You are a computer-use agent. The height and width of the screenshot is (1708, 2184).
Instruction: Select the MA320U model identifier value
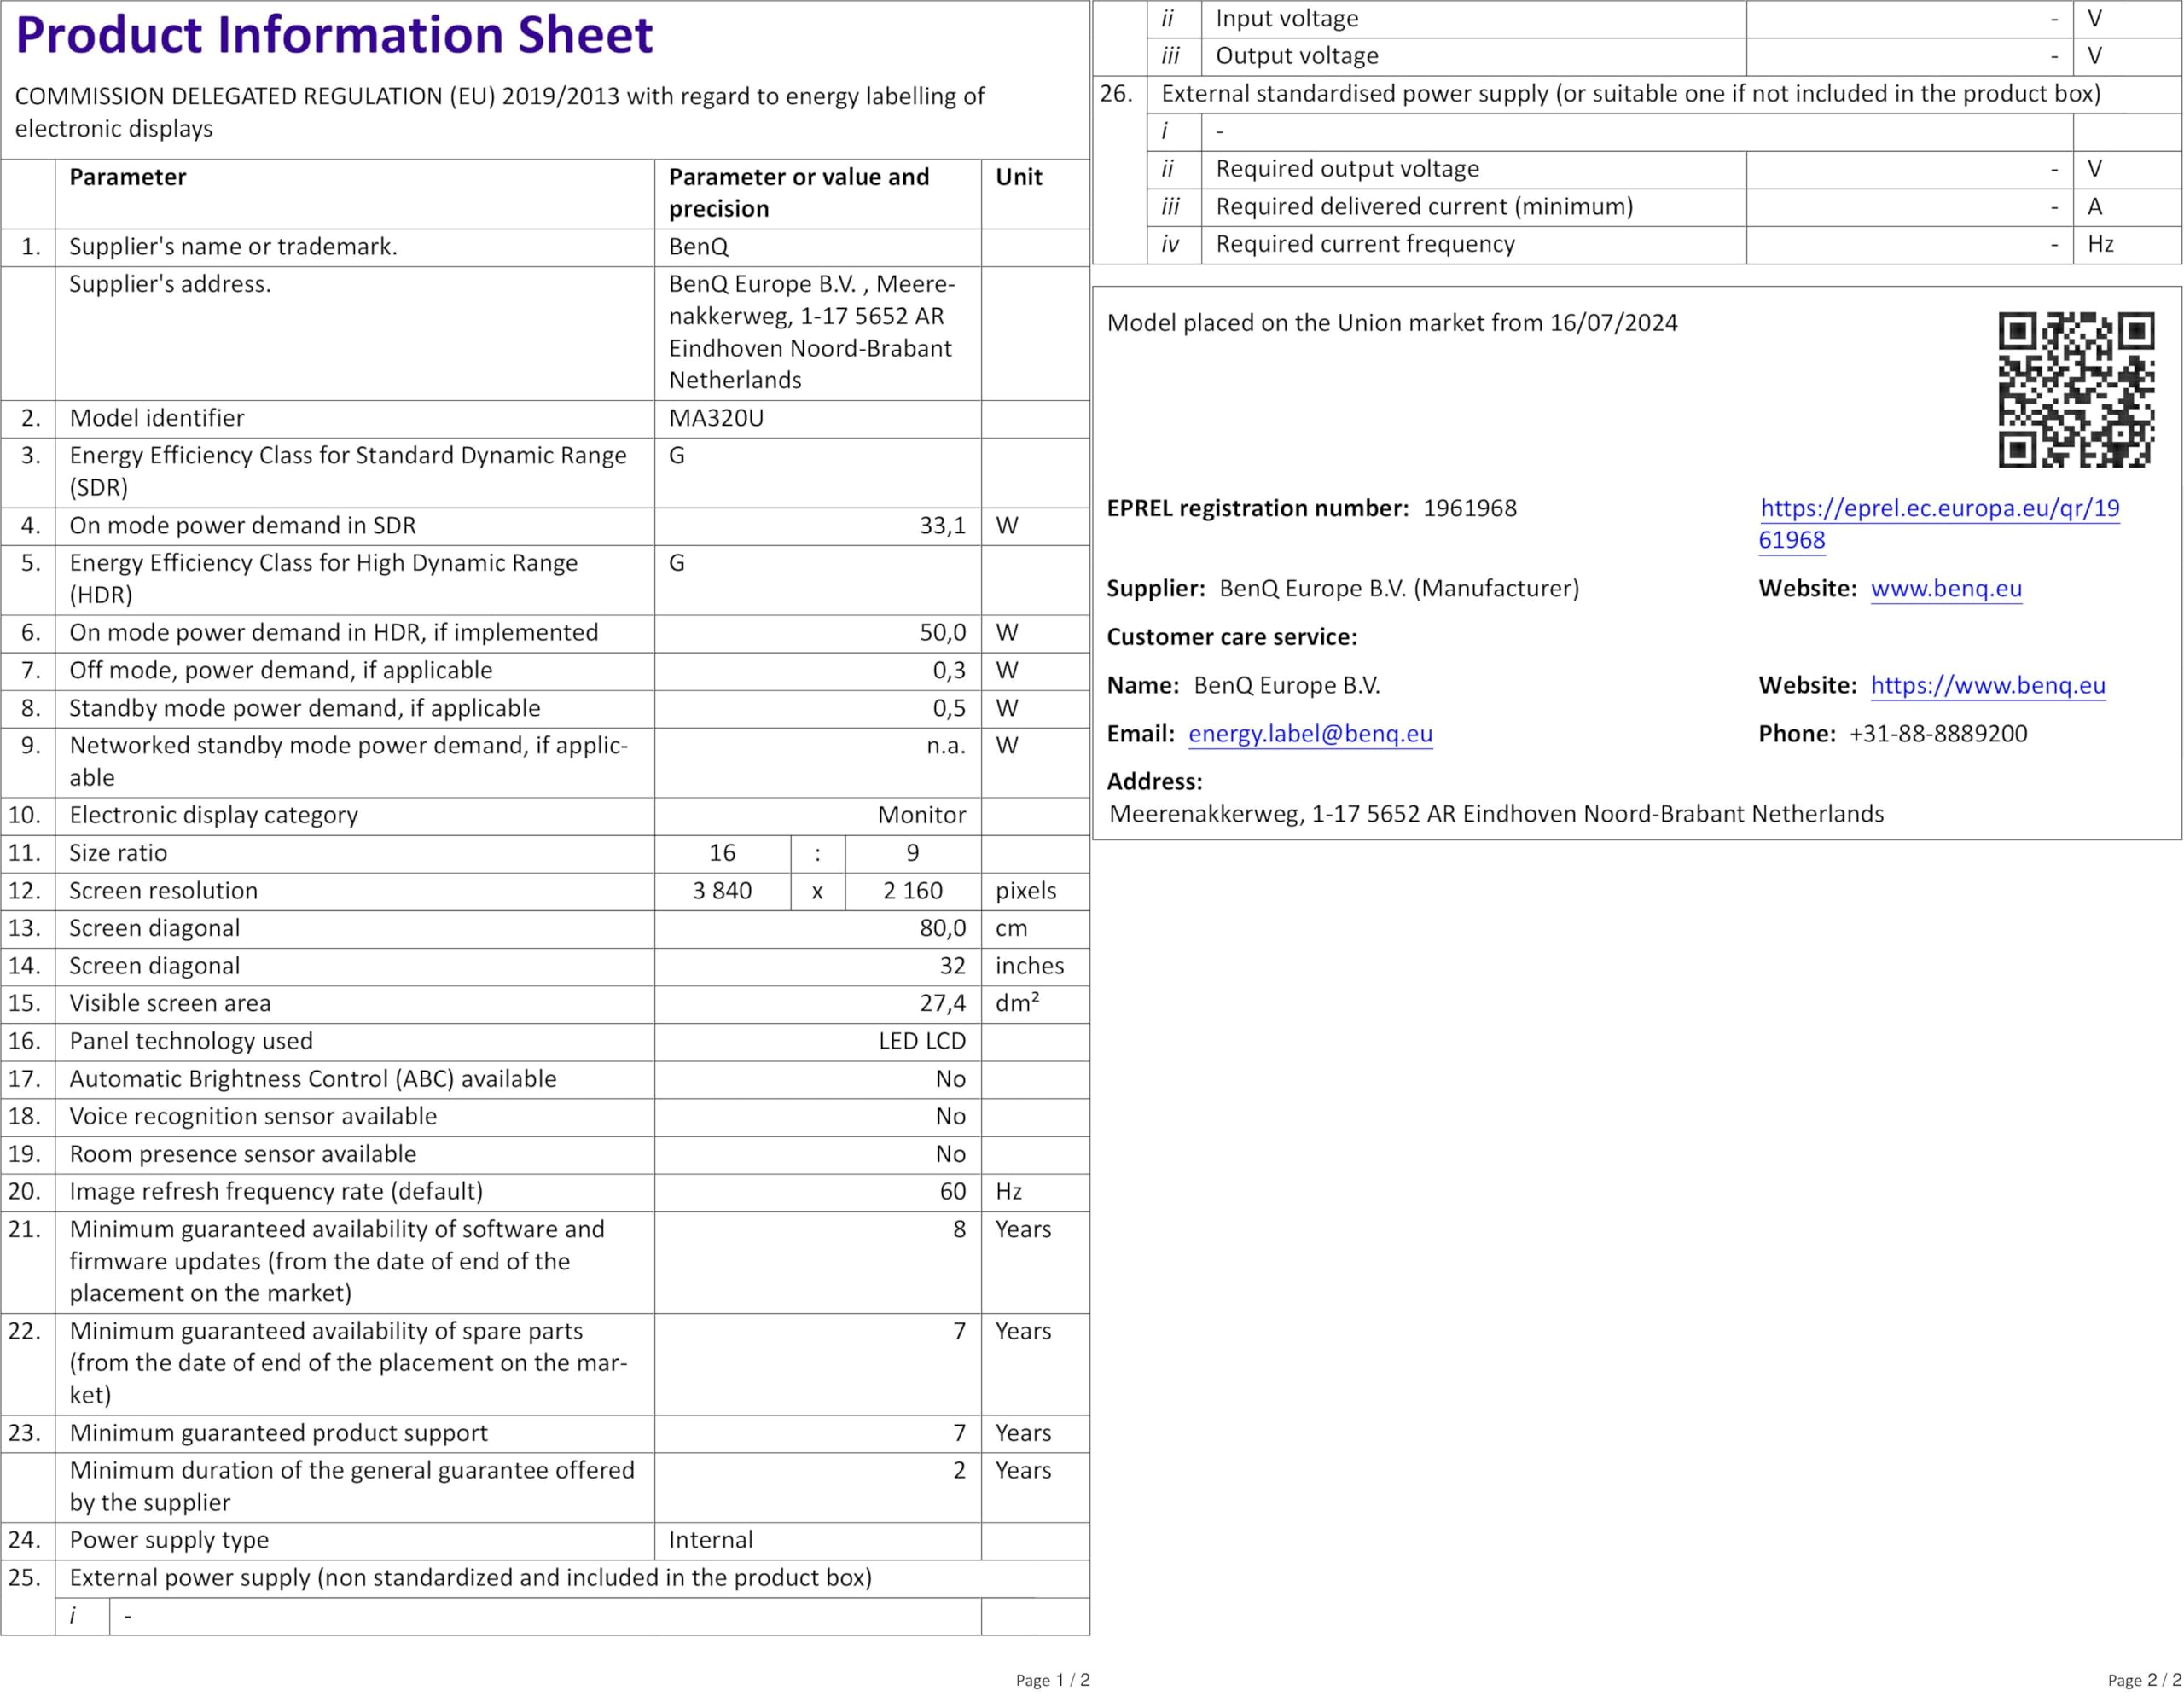click(x=716, y=418)
